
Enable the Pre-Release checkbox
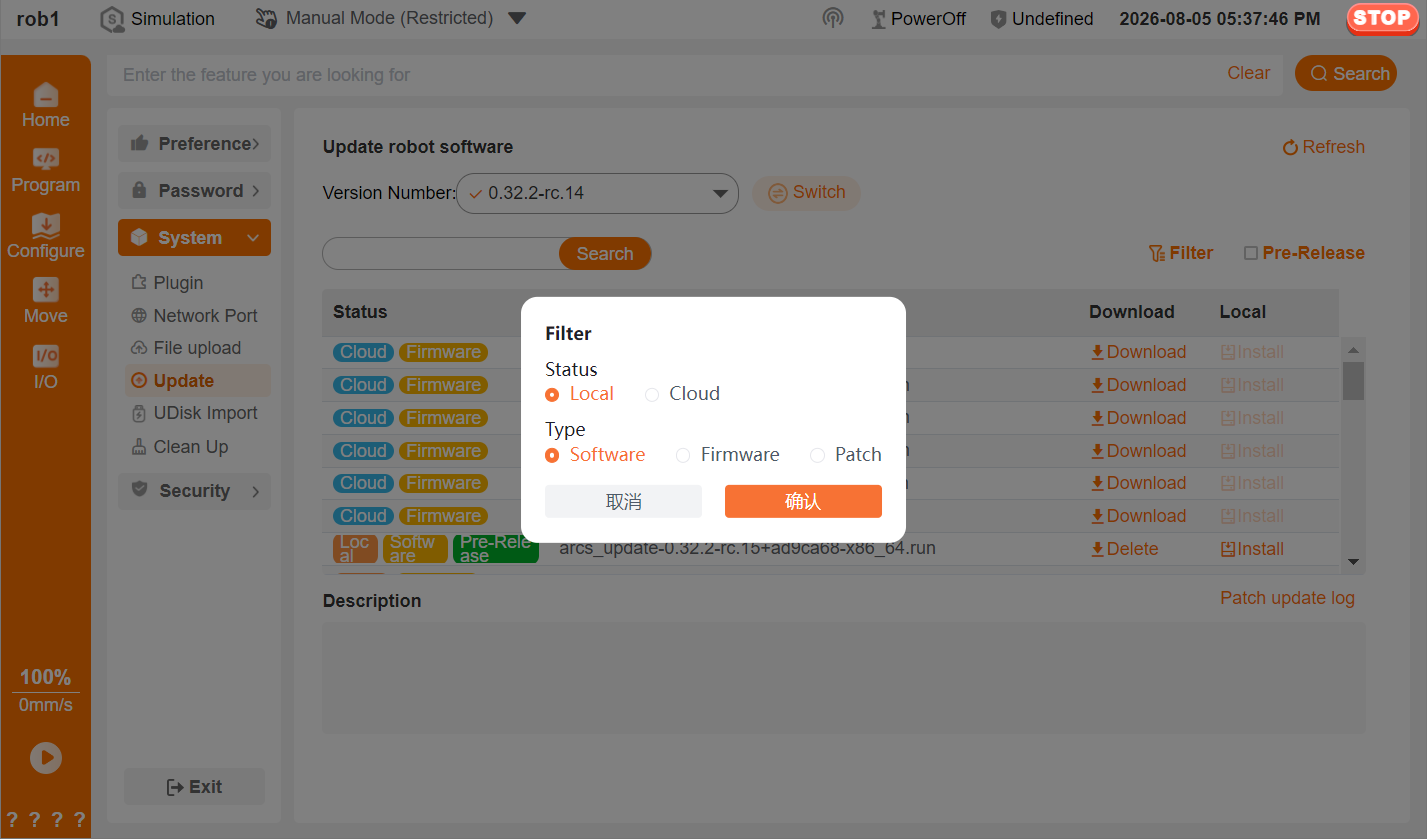click(1250, 254)
